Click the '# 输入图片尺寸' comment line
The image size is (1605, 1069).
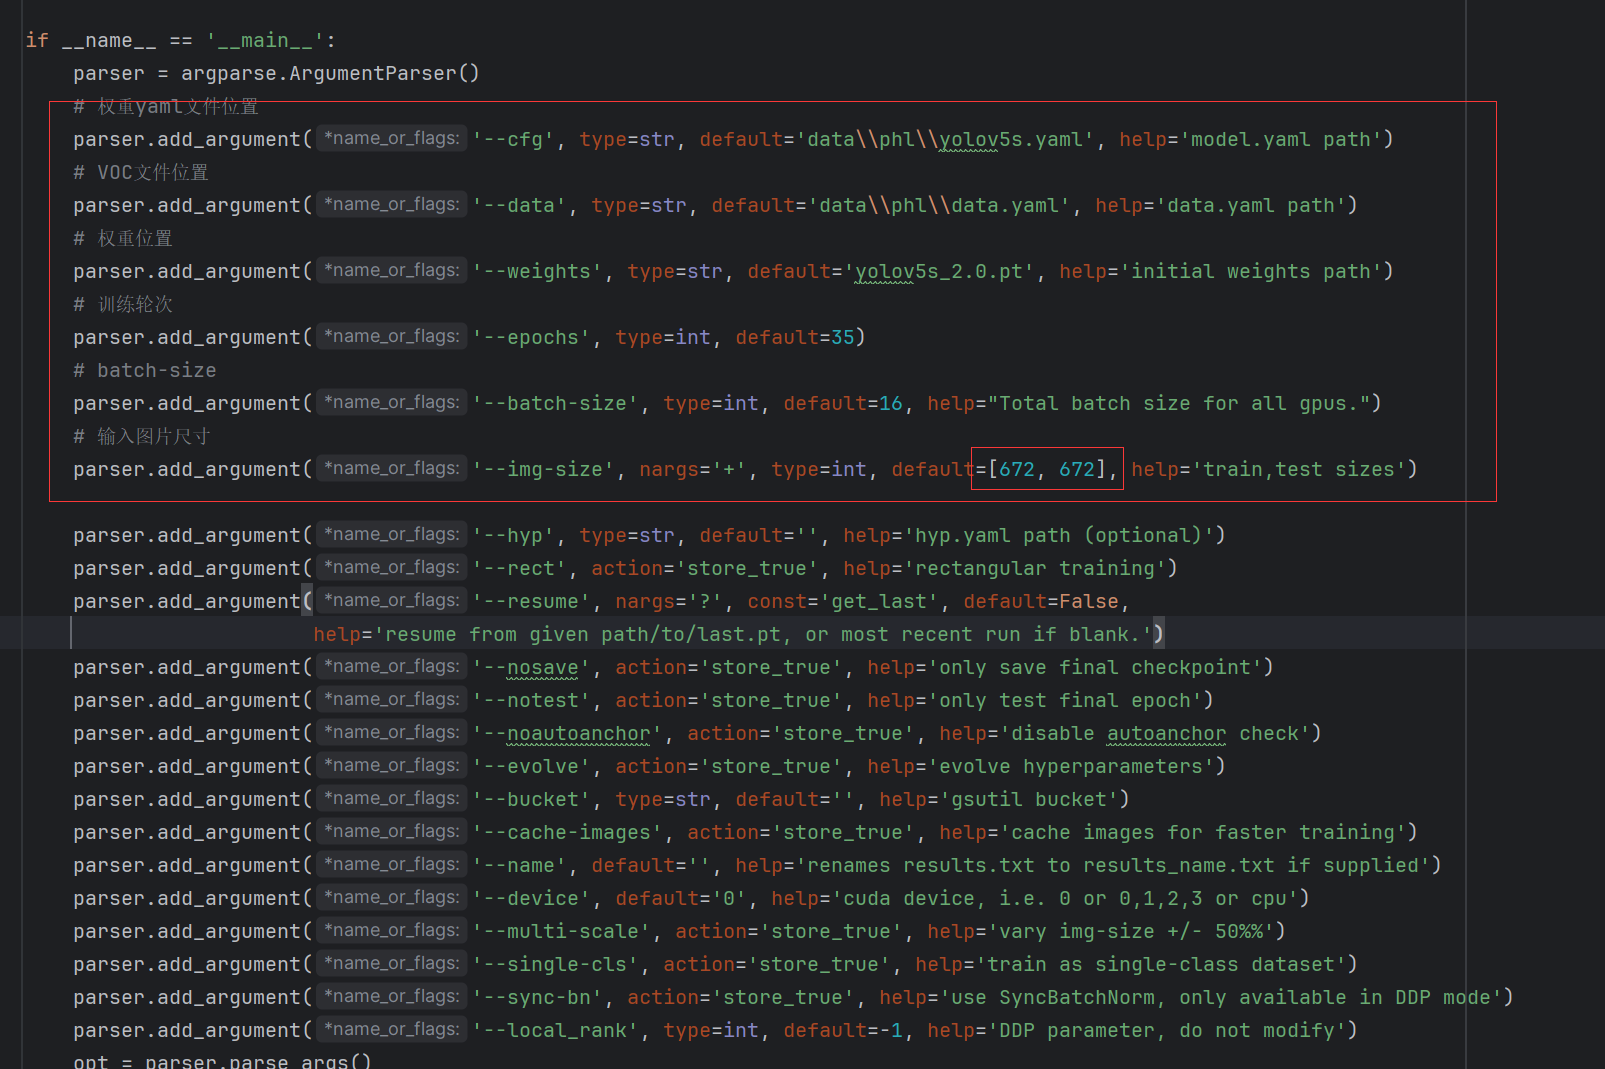[x=141, y=436]
